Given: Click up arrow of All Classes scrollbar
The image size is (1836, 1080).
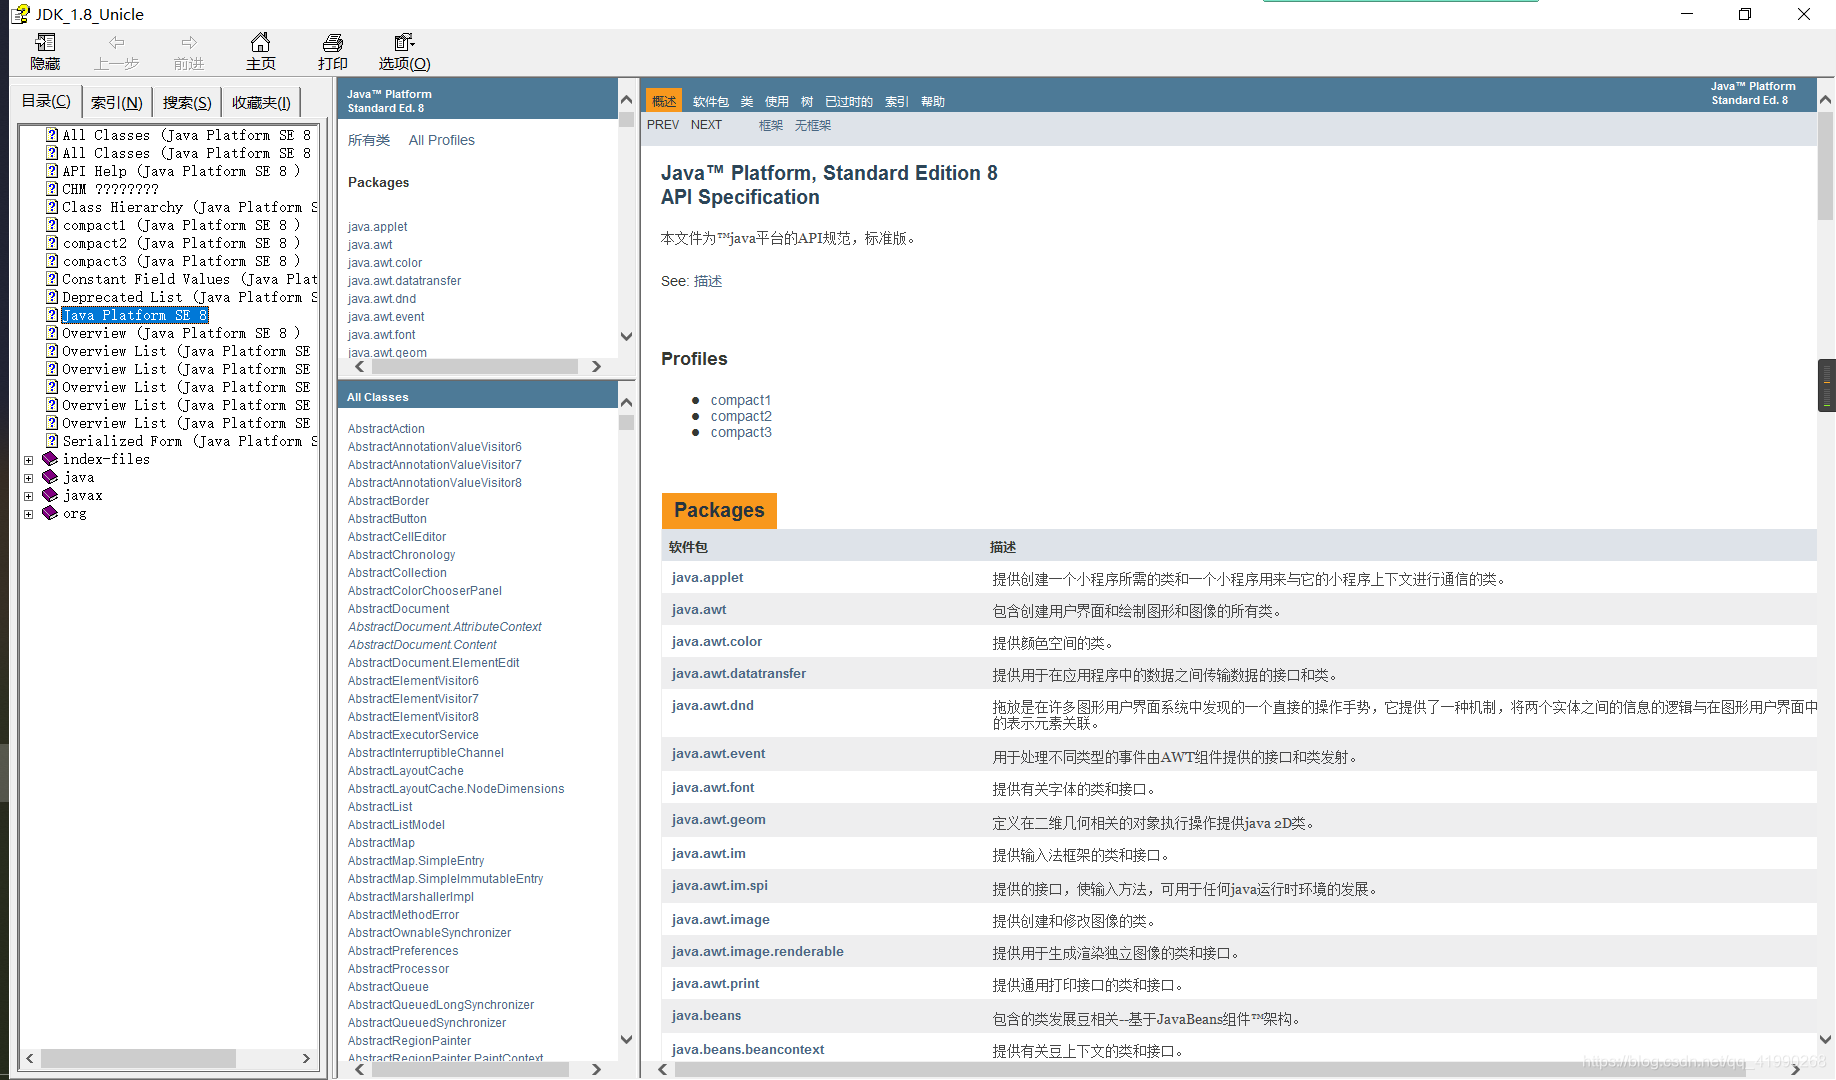Looking at the screenshot, I should coord(627,402).
